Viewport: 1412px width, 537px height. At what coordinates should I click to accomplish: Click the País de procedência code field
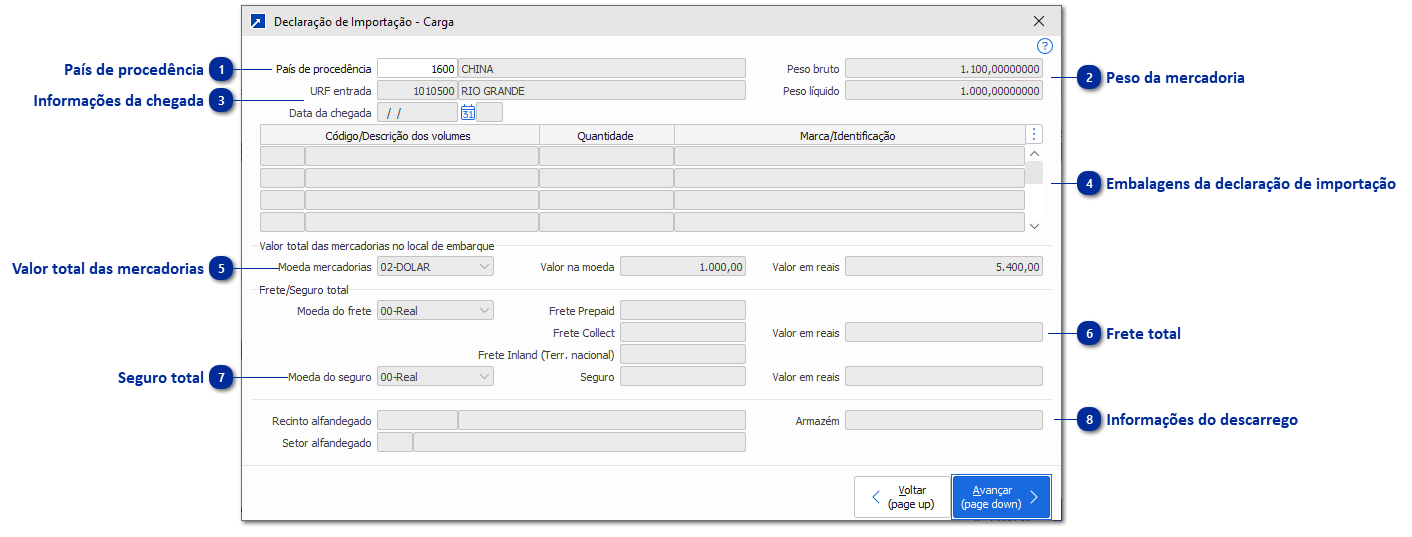417,69
